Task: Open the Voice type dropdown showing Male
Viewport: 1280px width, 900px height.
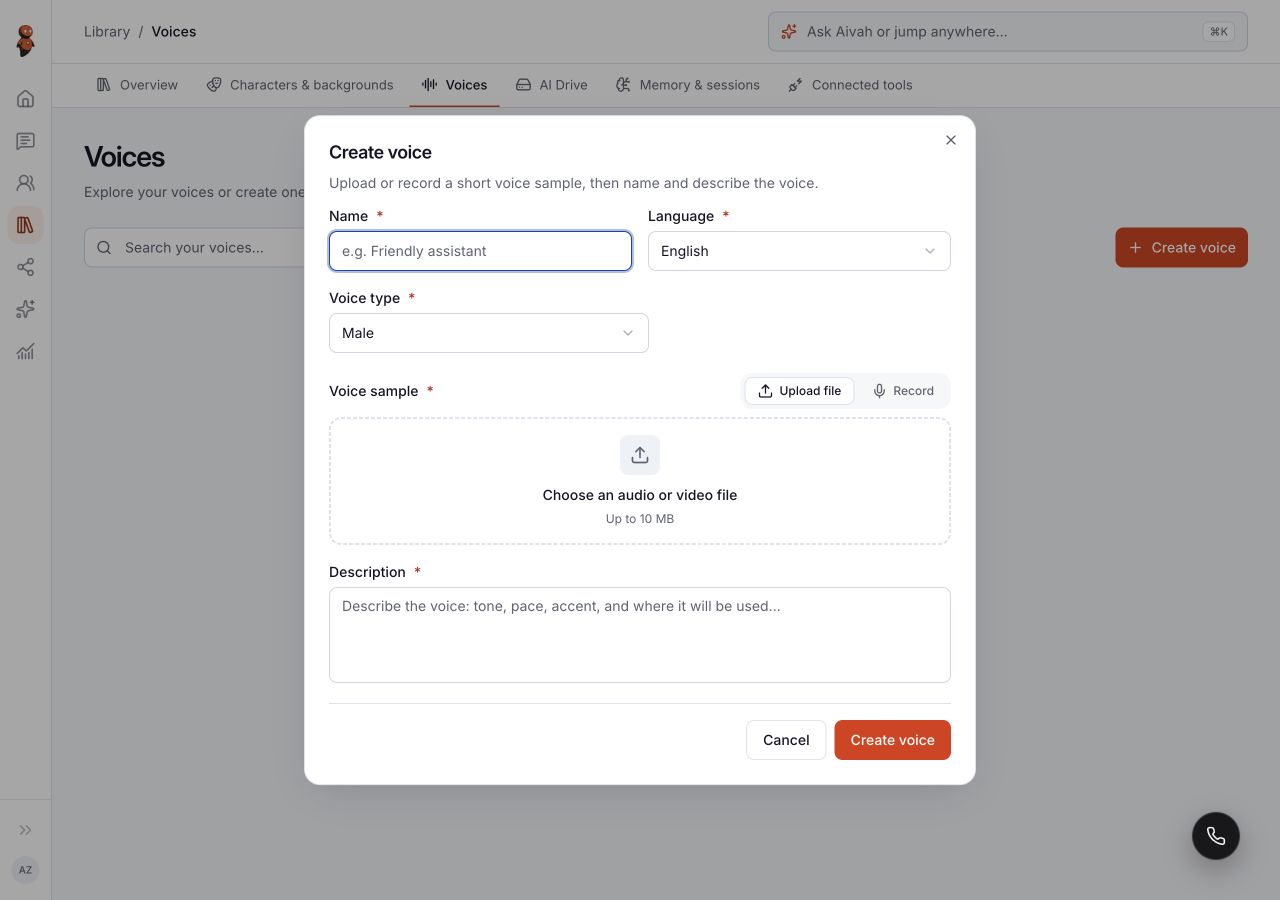Action: [x=489, y=333]
